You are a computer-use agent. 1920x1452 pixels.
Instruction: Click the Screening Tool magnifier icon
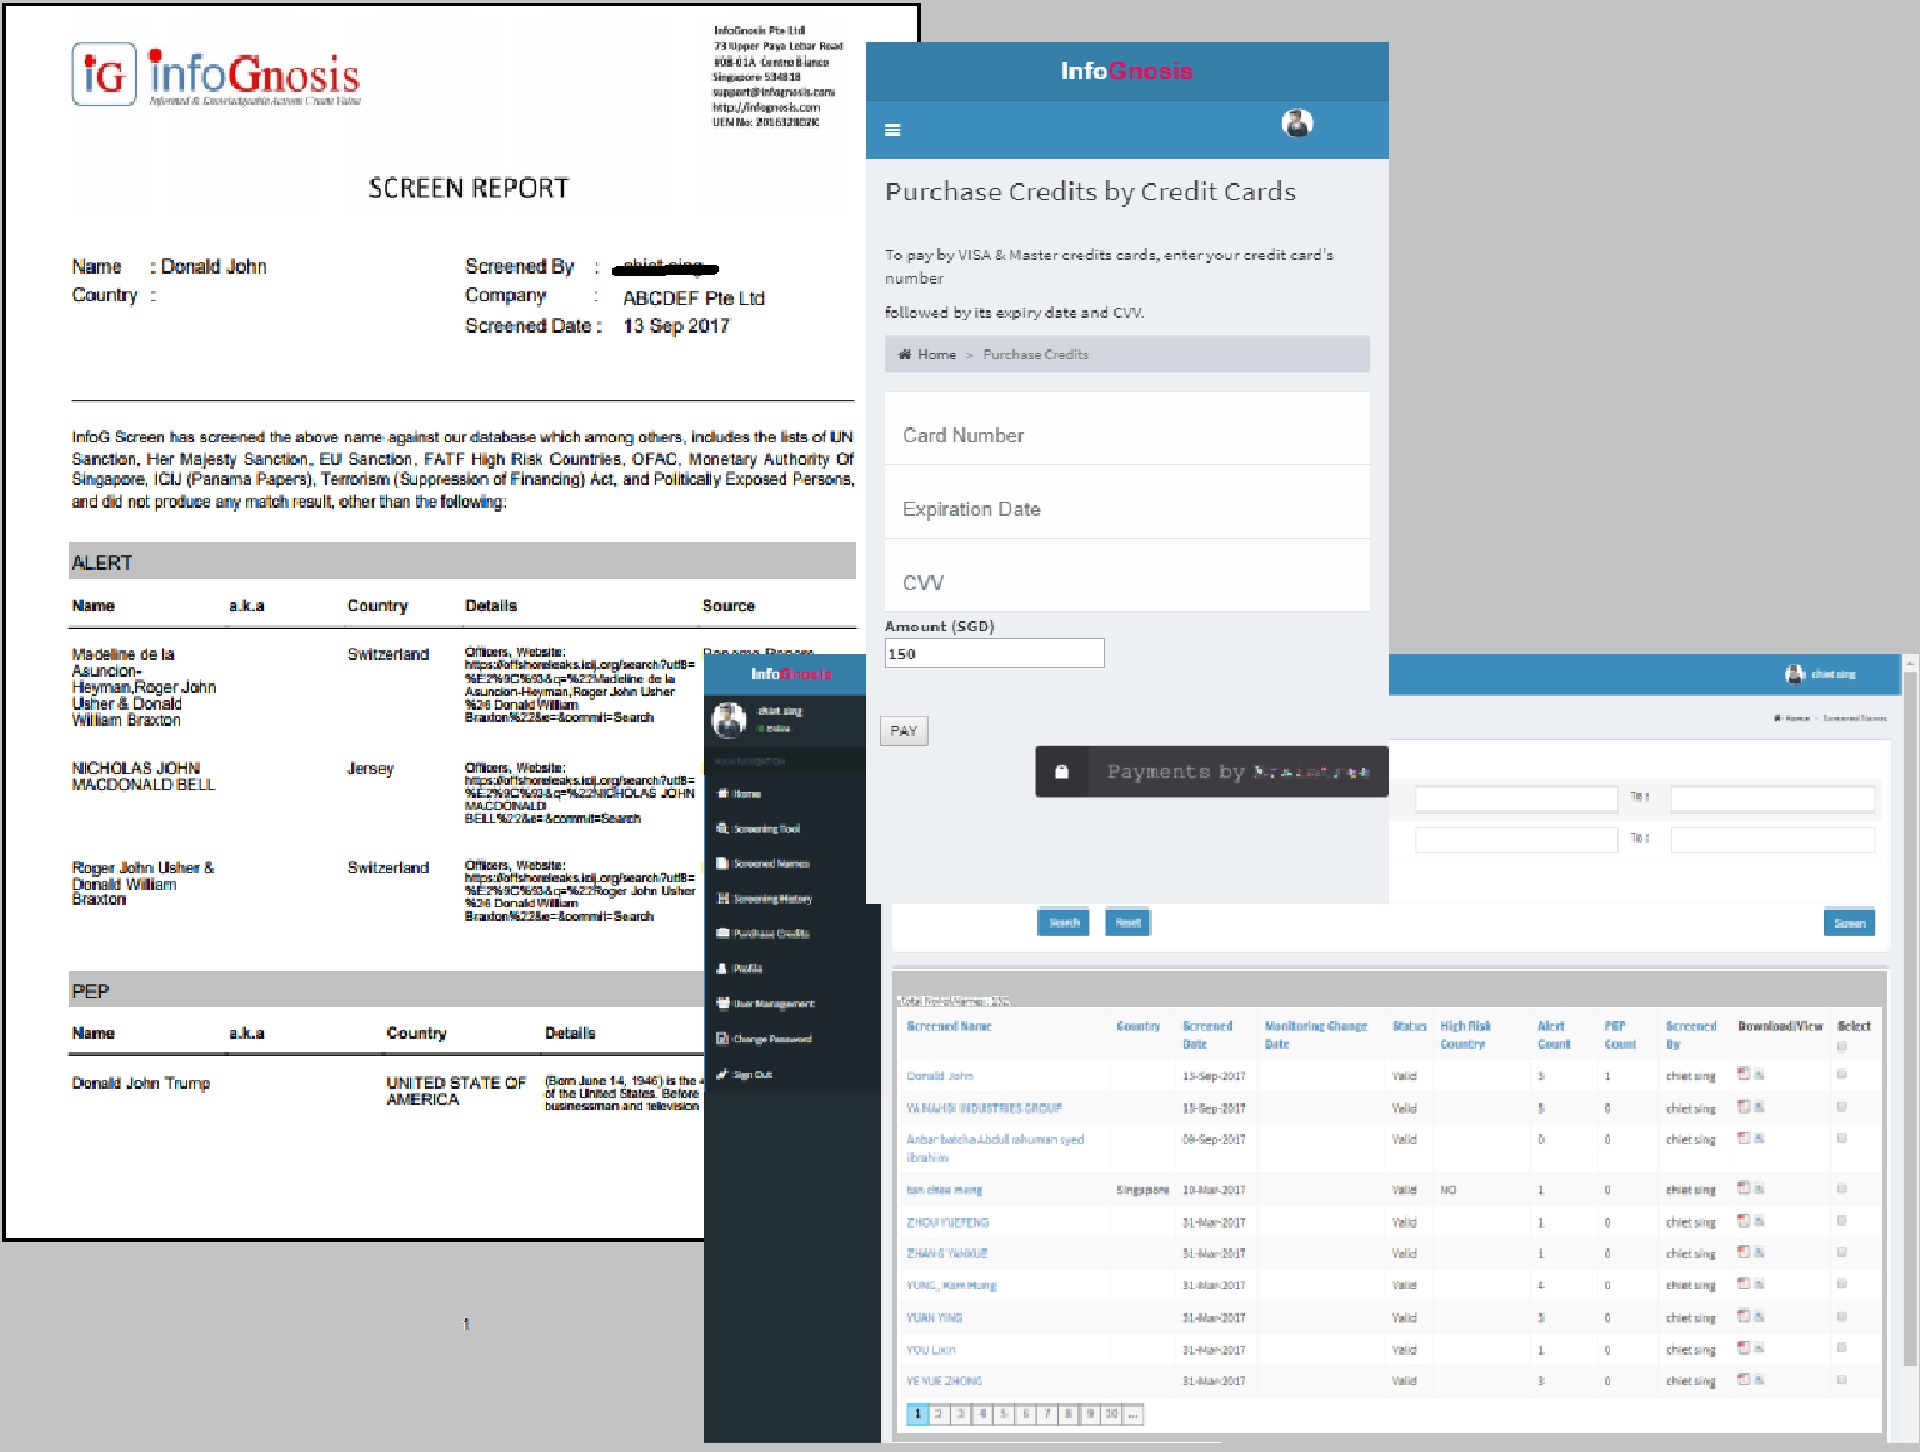(x=723, y=828)
